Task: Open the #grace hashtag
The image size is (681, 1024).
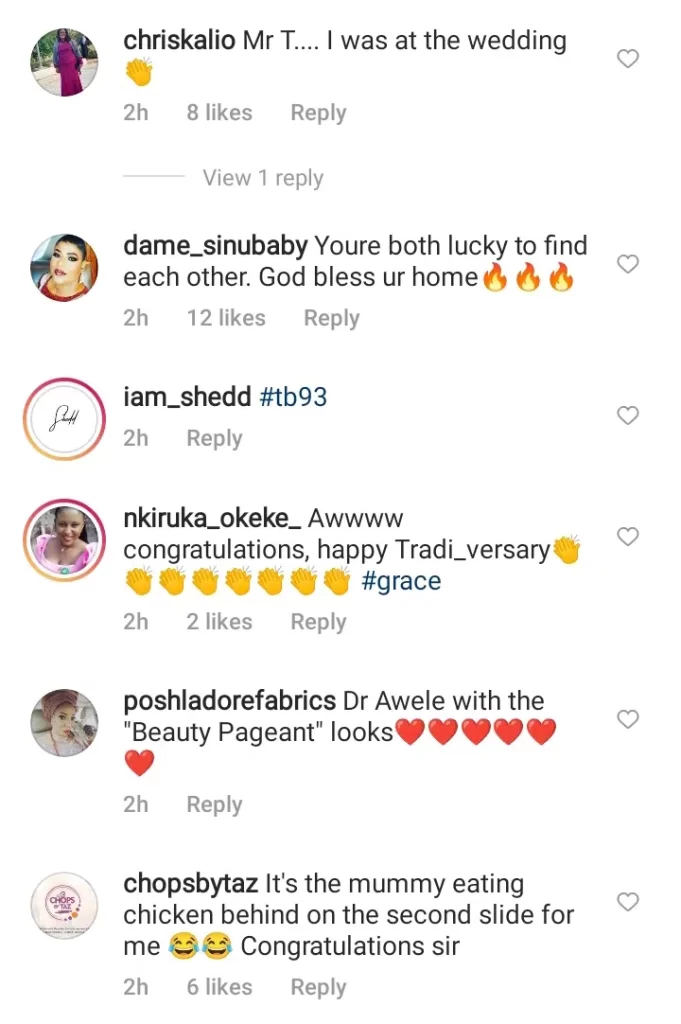Action: (400, 581)
